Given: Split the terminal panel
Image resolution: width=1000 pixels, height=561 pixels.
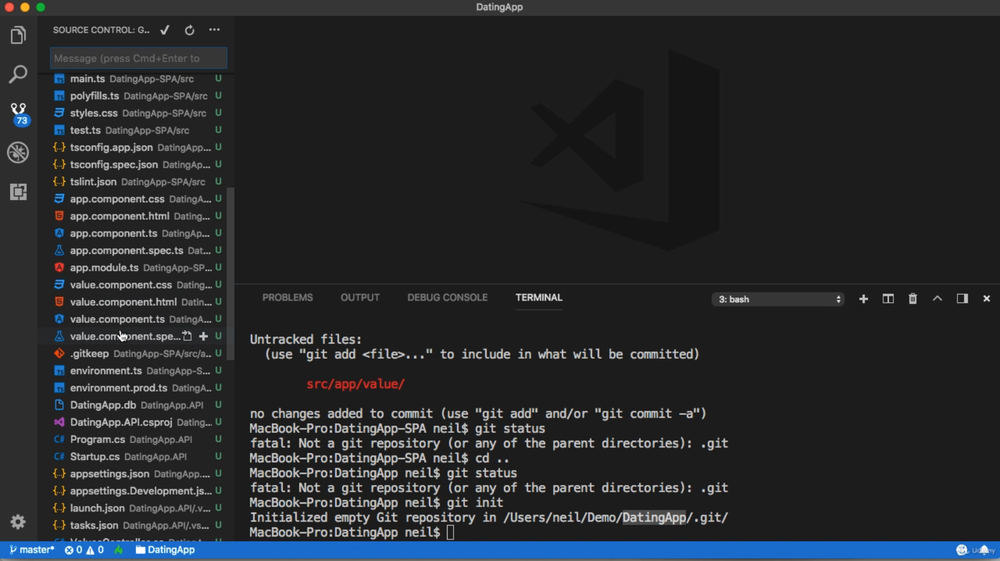Looking at the screenshot, I should (x=888, y=299).
